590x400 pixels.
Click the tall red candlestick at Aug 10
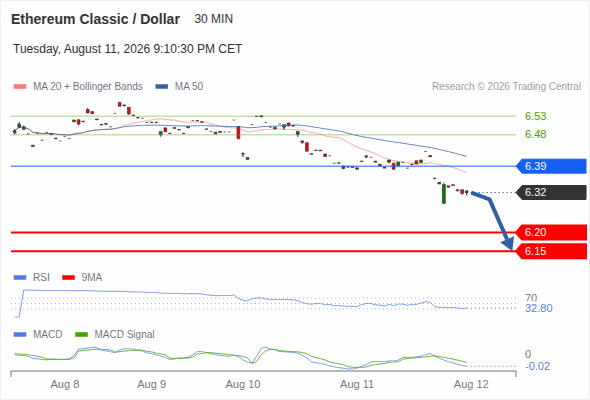coord(238,133)
